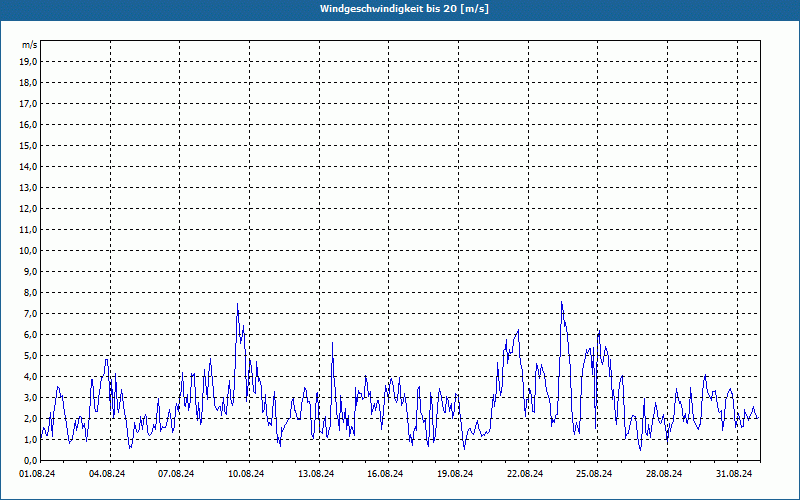Viewport: 800px width, 500px height.
Task: Click the 1,0 y-axis label
Action: 30,439
